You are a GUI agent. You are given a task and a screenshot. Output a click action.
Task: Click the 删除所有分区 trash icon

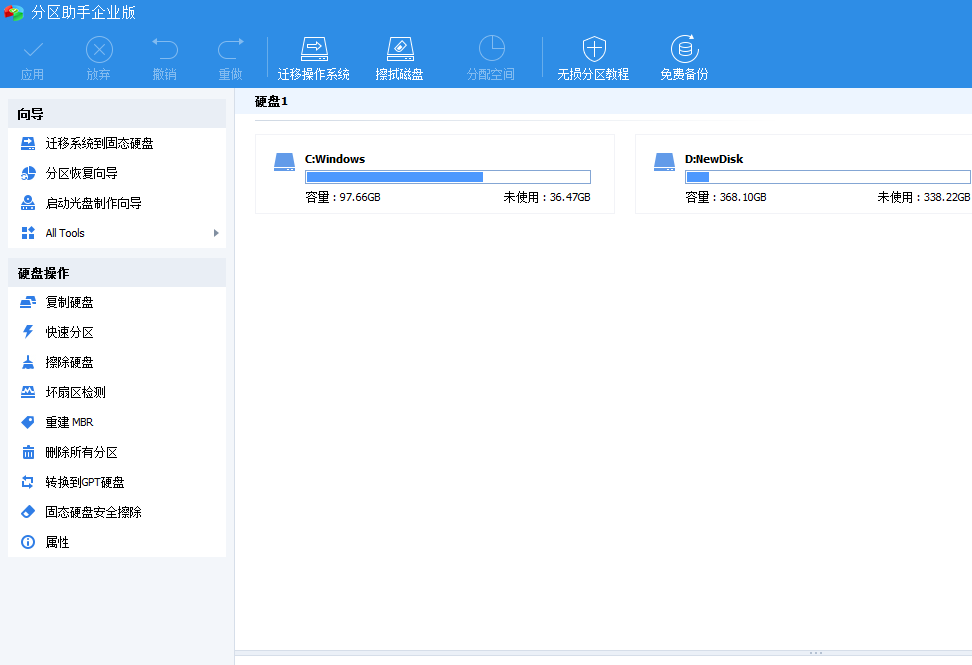pos(28,452)
